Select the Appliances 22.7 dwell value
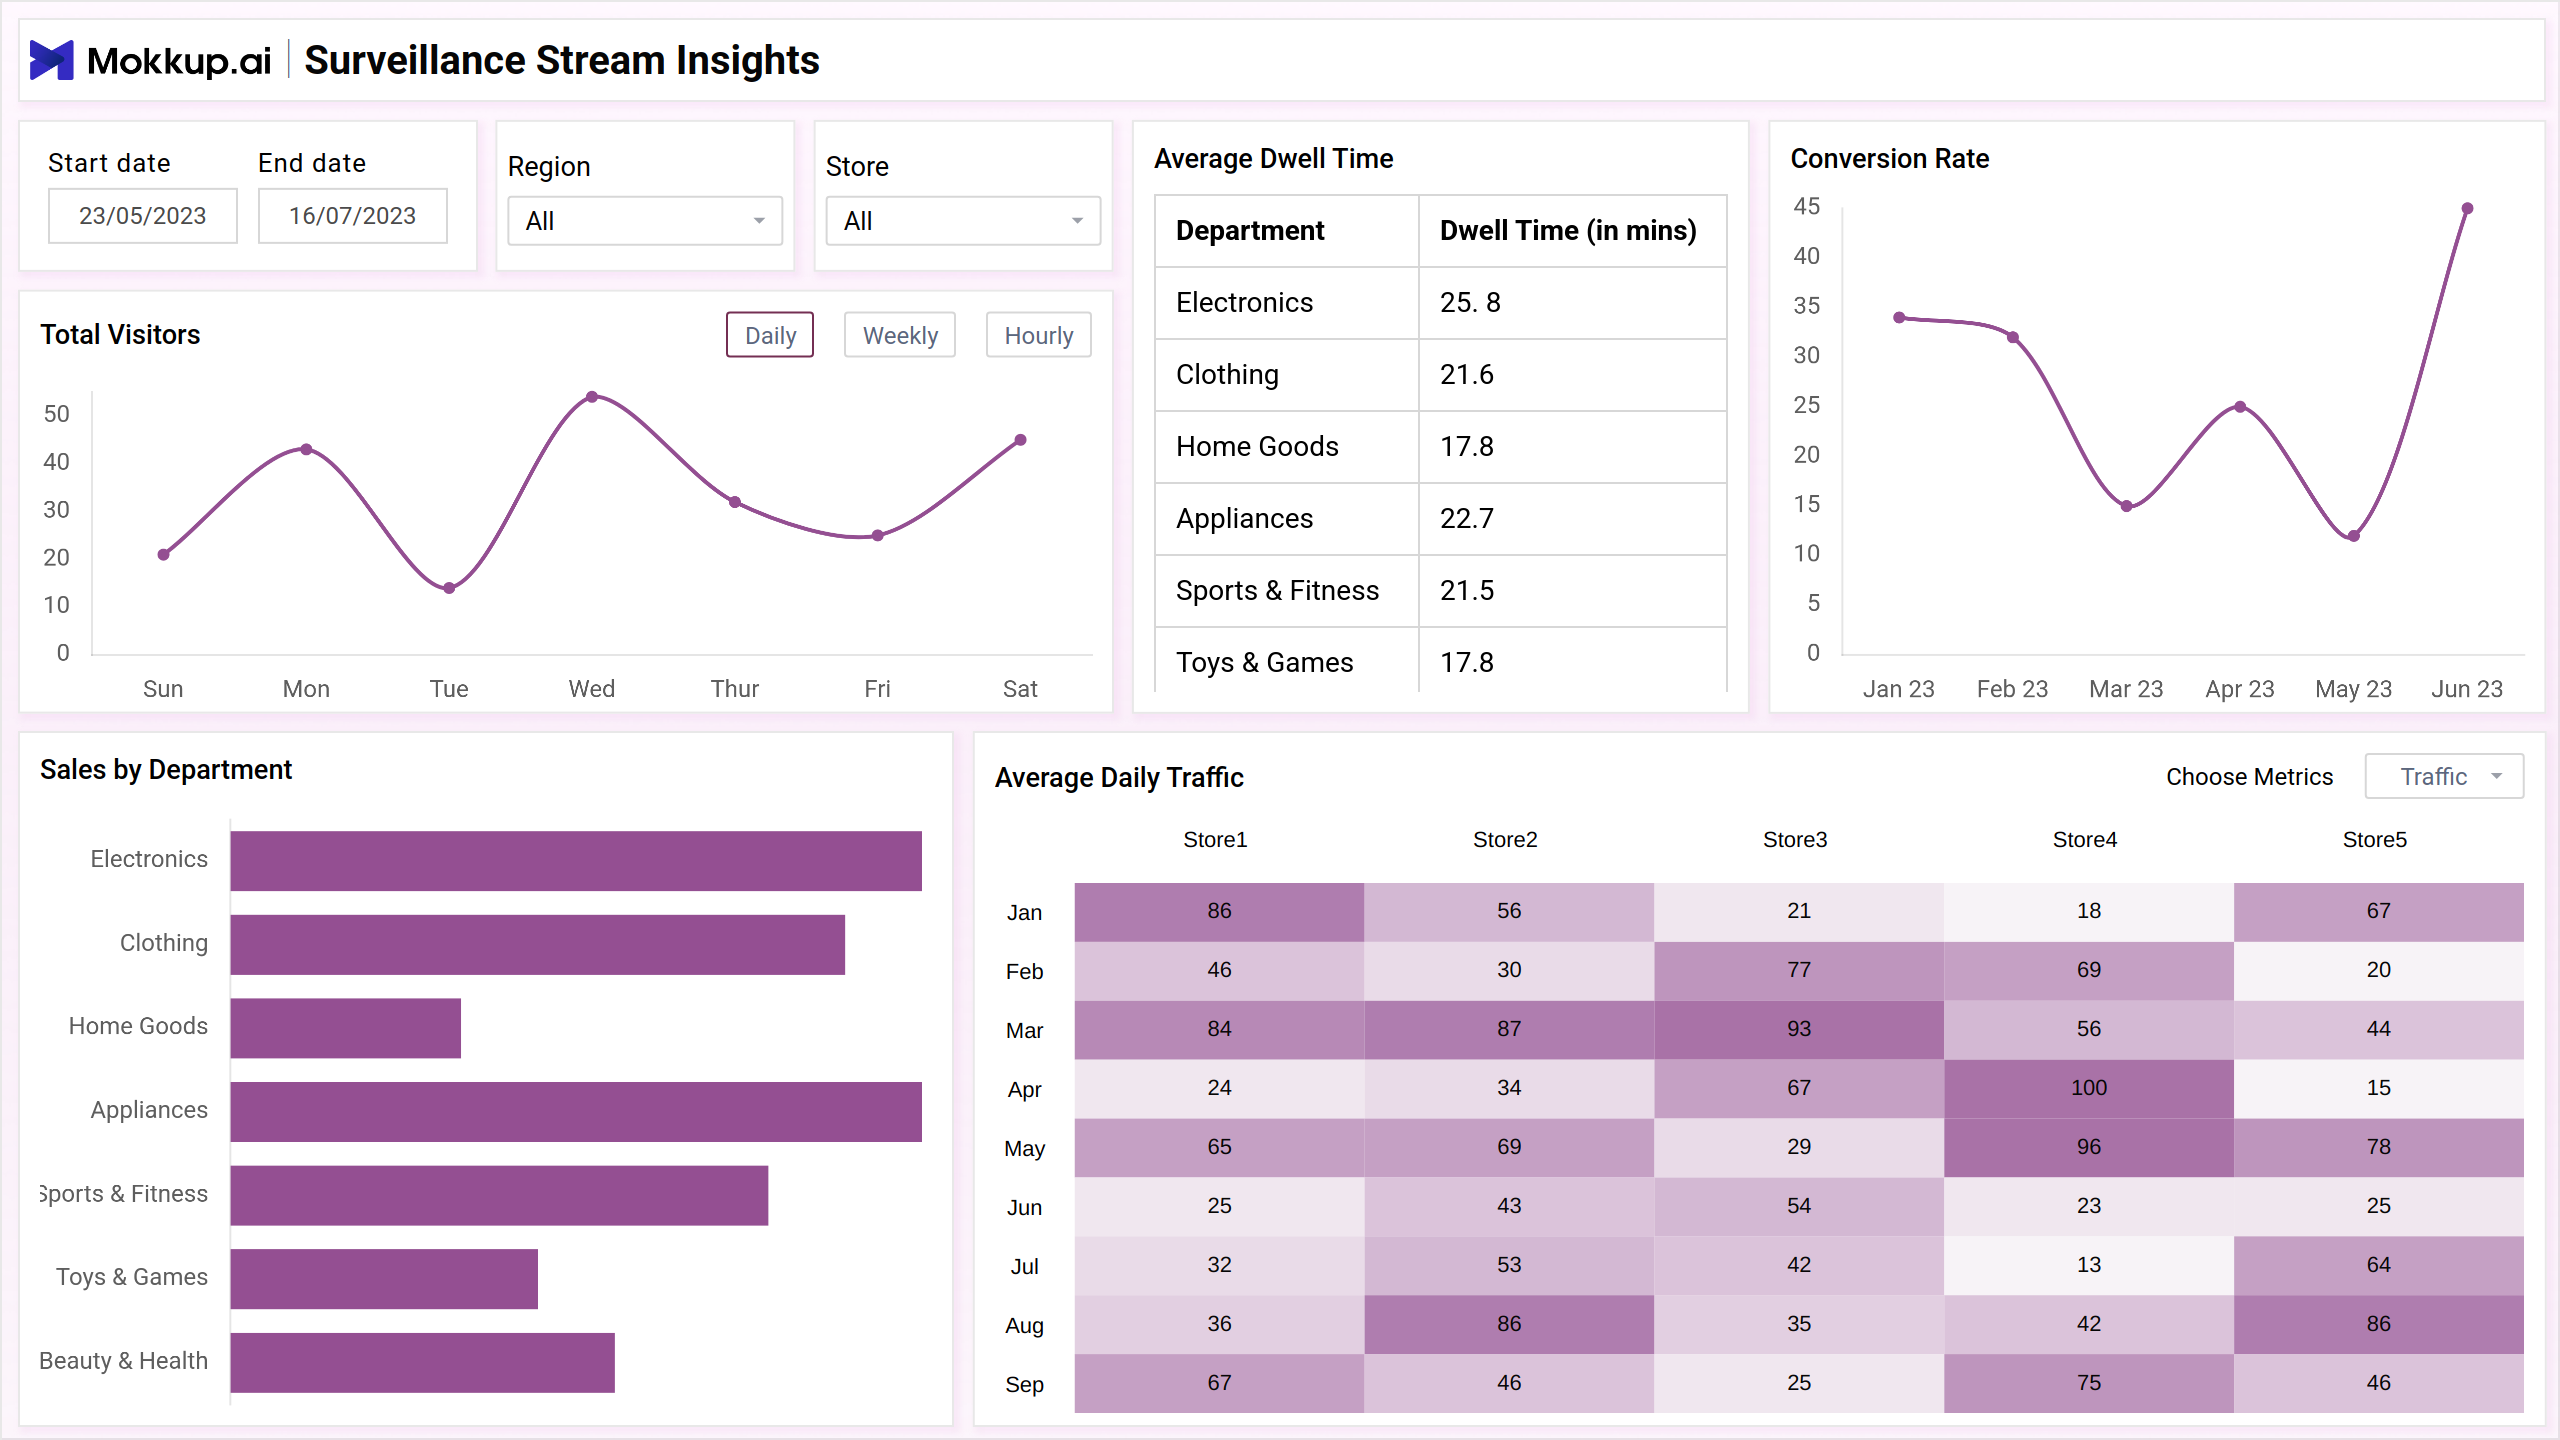Image resolution: width=2560 pixels, height=1440 pixels. 1467,519
